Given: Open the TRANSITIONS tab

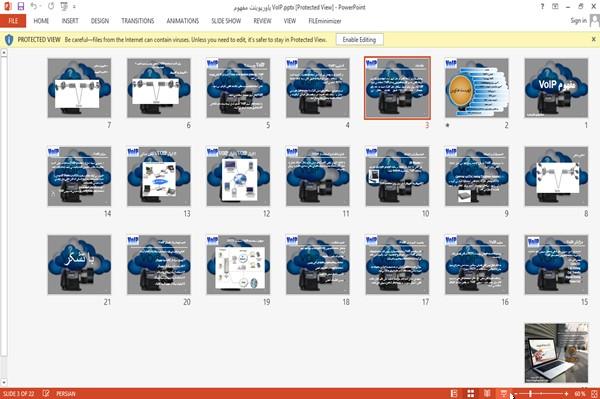Looking at the screenshot, I should click(138, 21).
